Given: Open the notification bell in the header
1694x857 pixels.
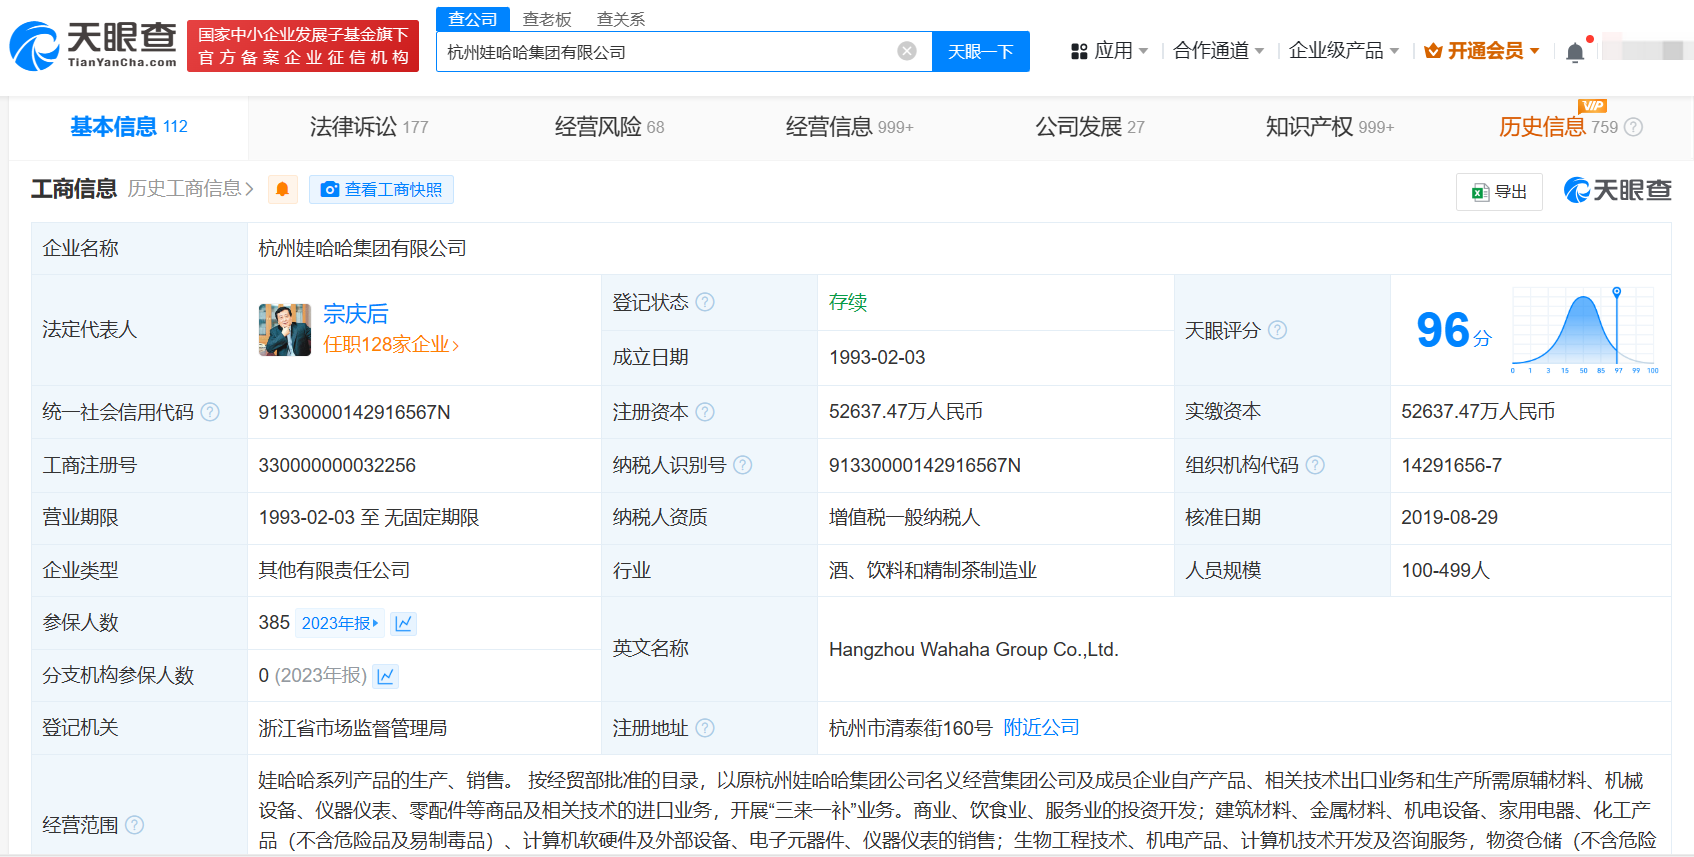Looking at the screenshot, I should (1575, 52).
